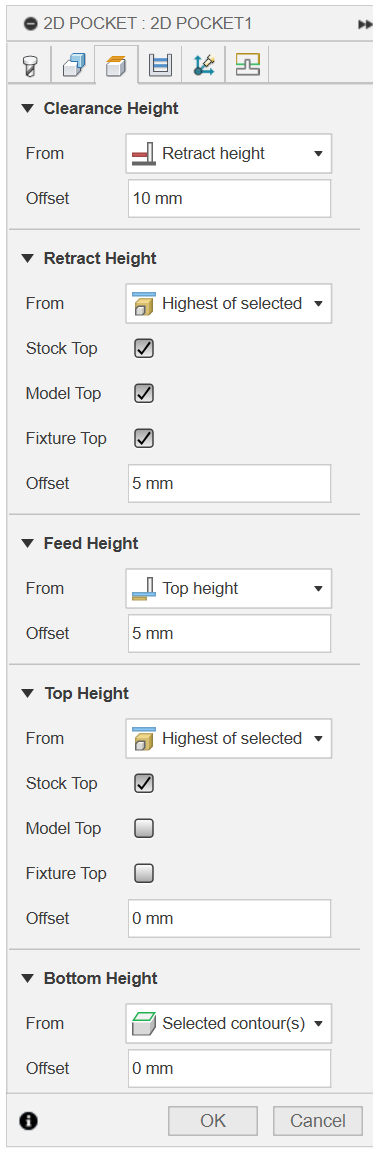The image size is (373, 1150).
Task: Open Bottom Height Selected contour(s) dropdown
Action: pyautogui.click(x=229, y=1023)
